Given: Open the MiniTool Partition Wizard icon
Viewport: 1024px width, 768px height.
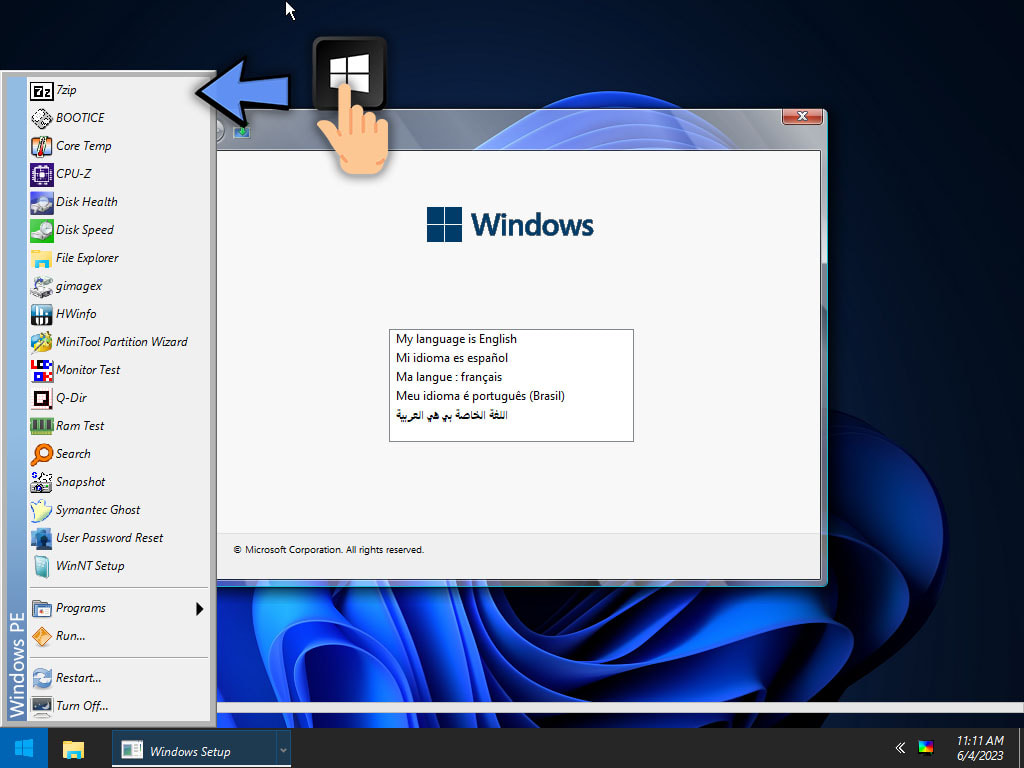Looking at the screenshot, I should [x=41, y=342].
